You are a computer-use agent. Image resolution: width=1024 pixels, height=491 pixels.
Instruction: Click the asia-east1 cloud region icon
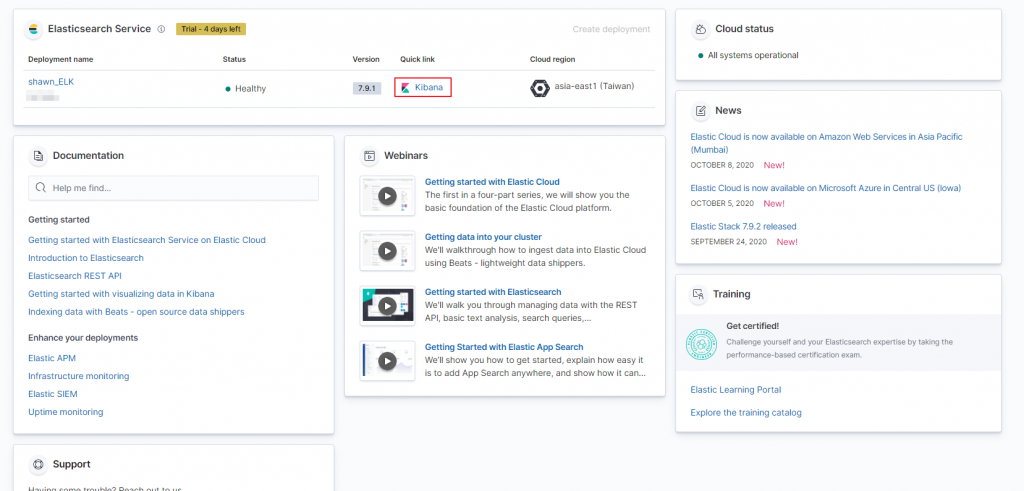click(x=539, y=88)
